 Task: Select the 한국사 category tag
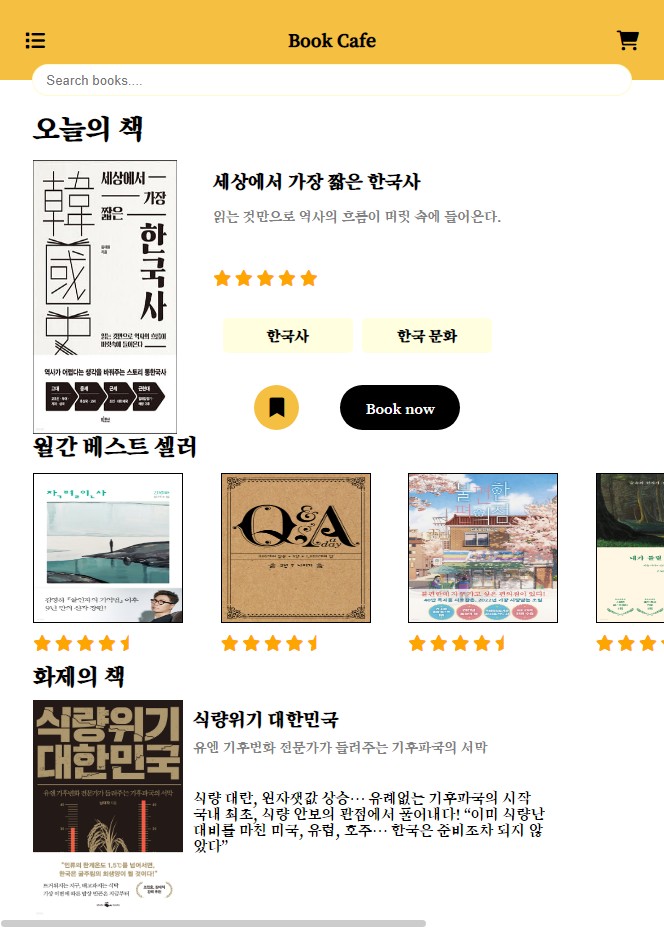288,336
